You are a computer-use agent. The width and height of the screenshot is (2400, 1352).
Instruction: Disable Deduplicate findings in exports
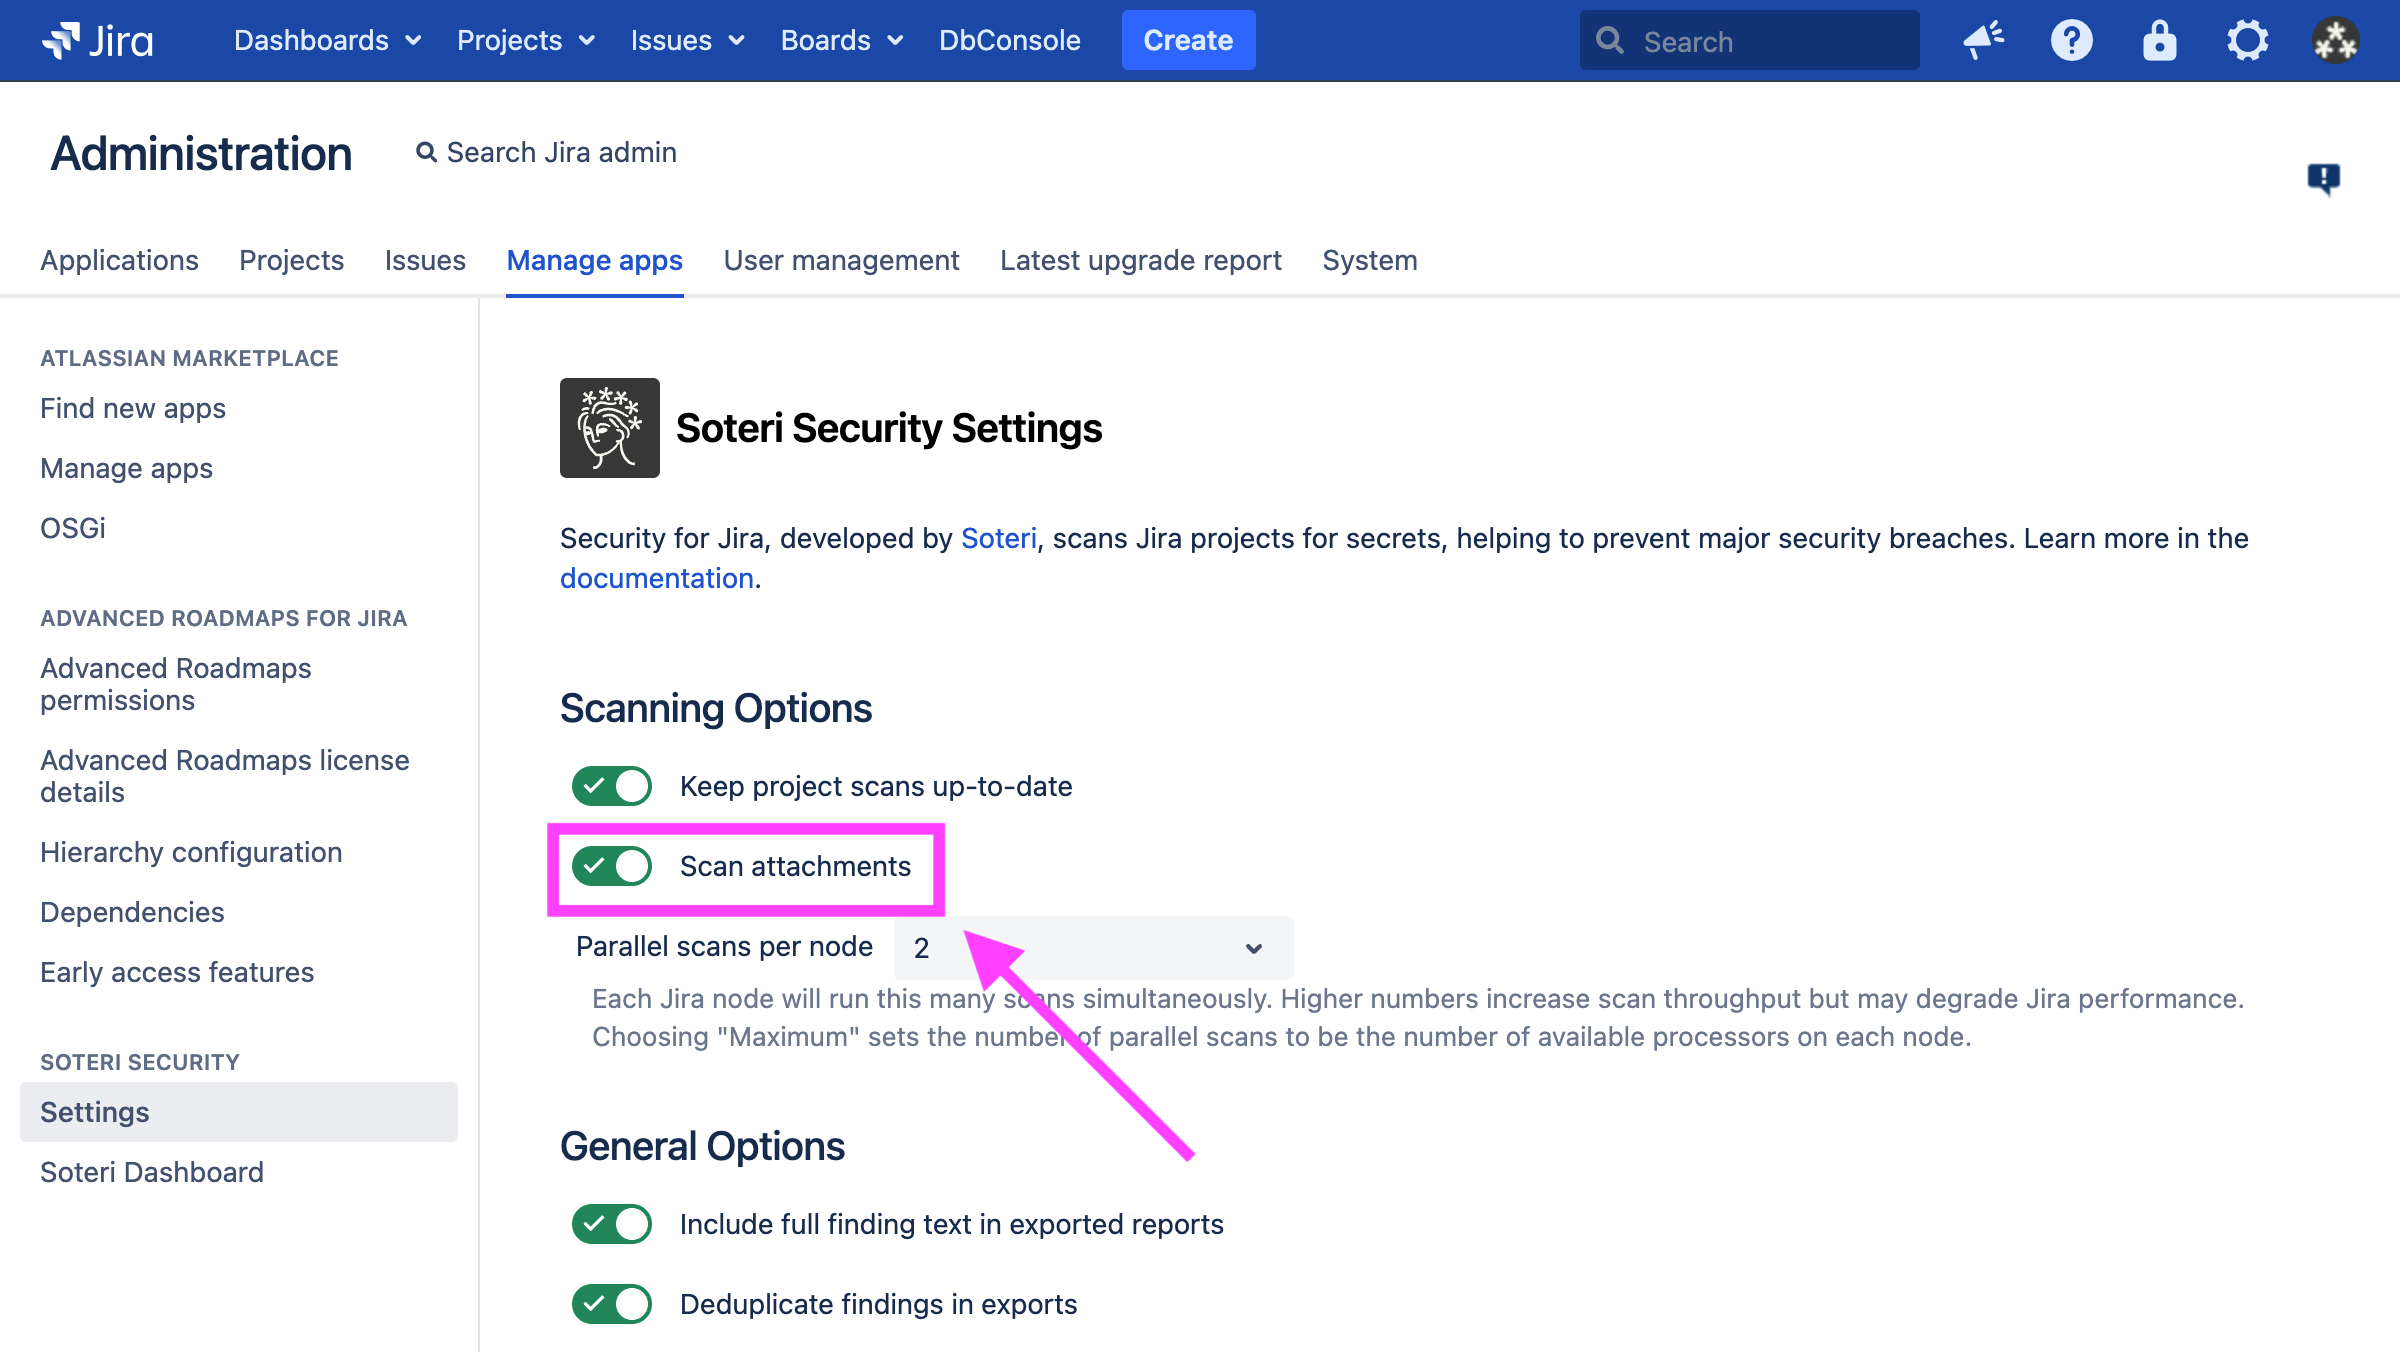[611, 1304]
